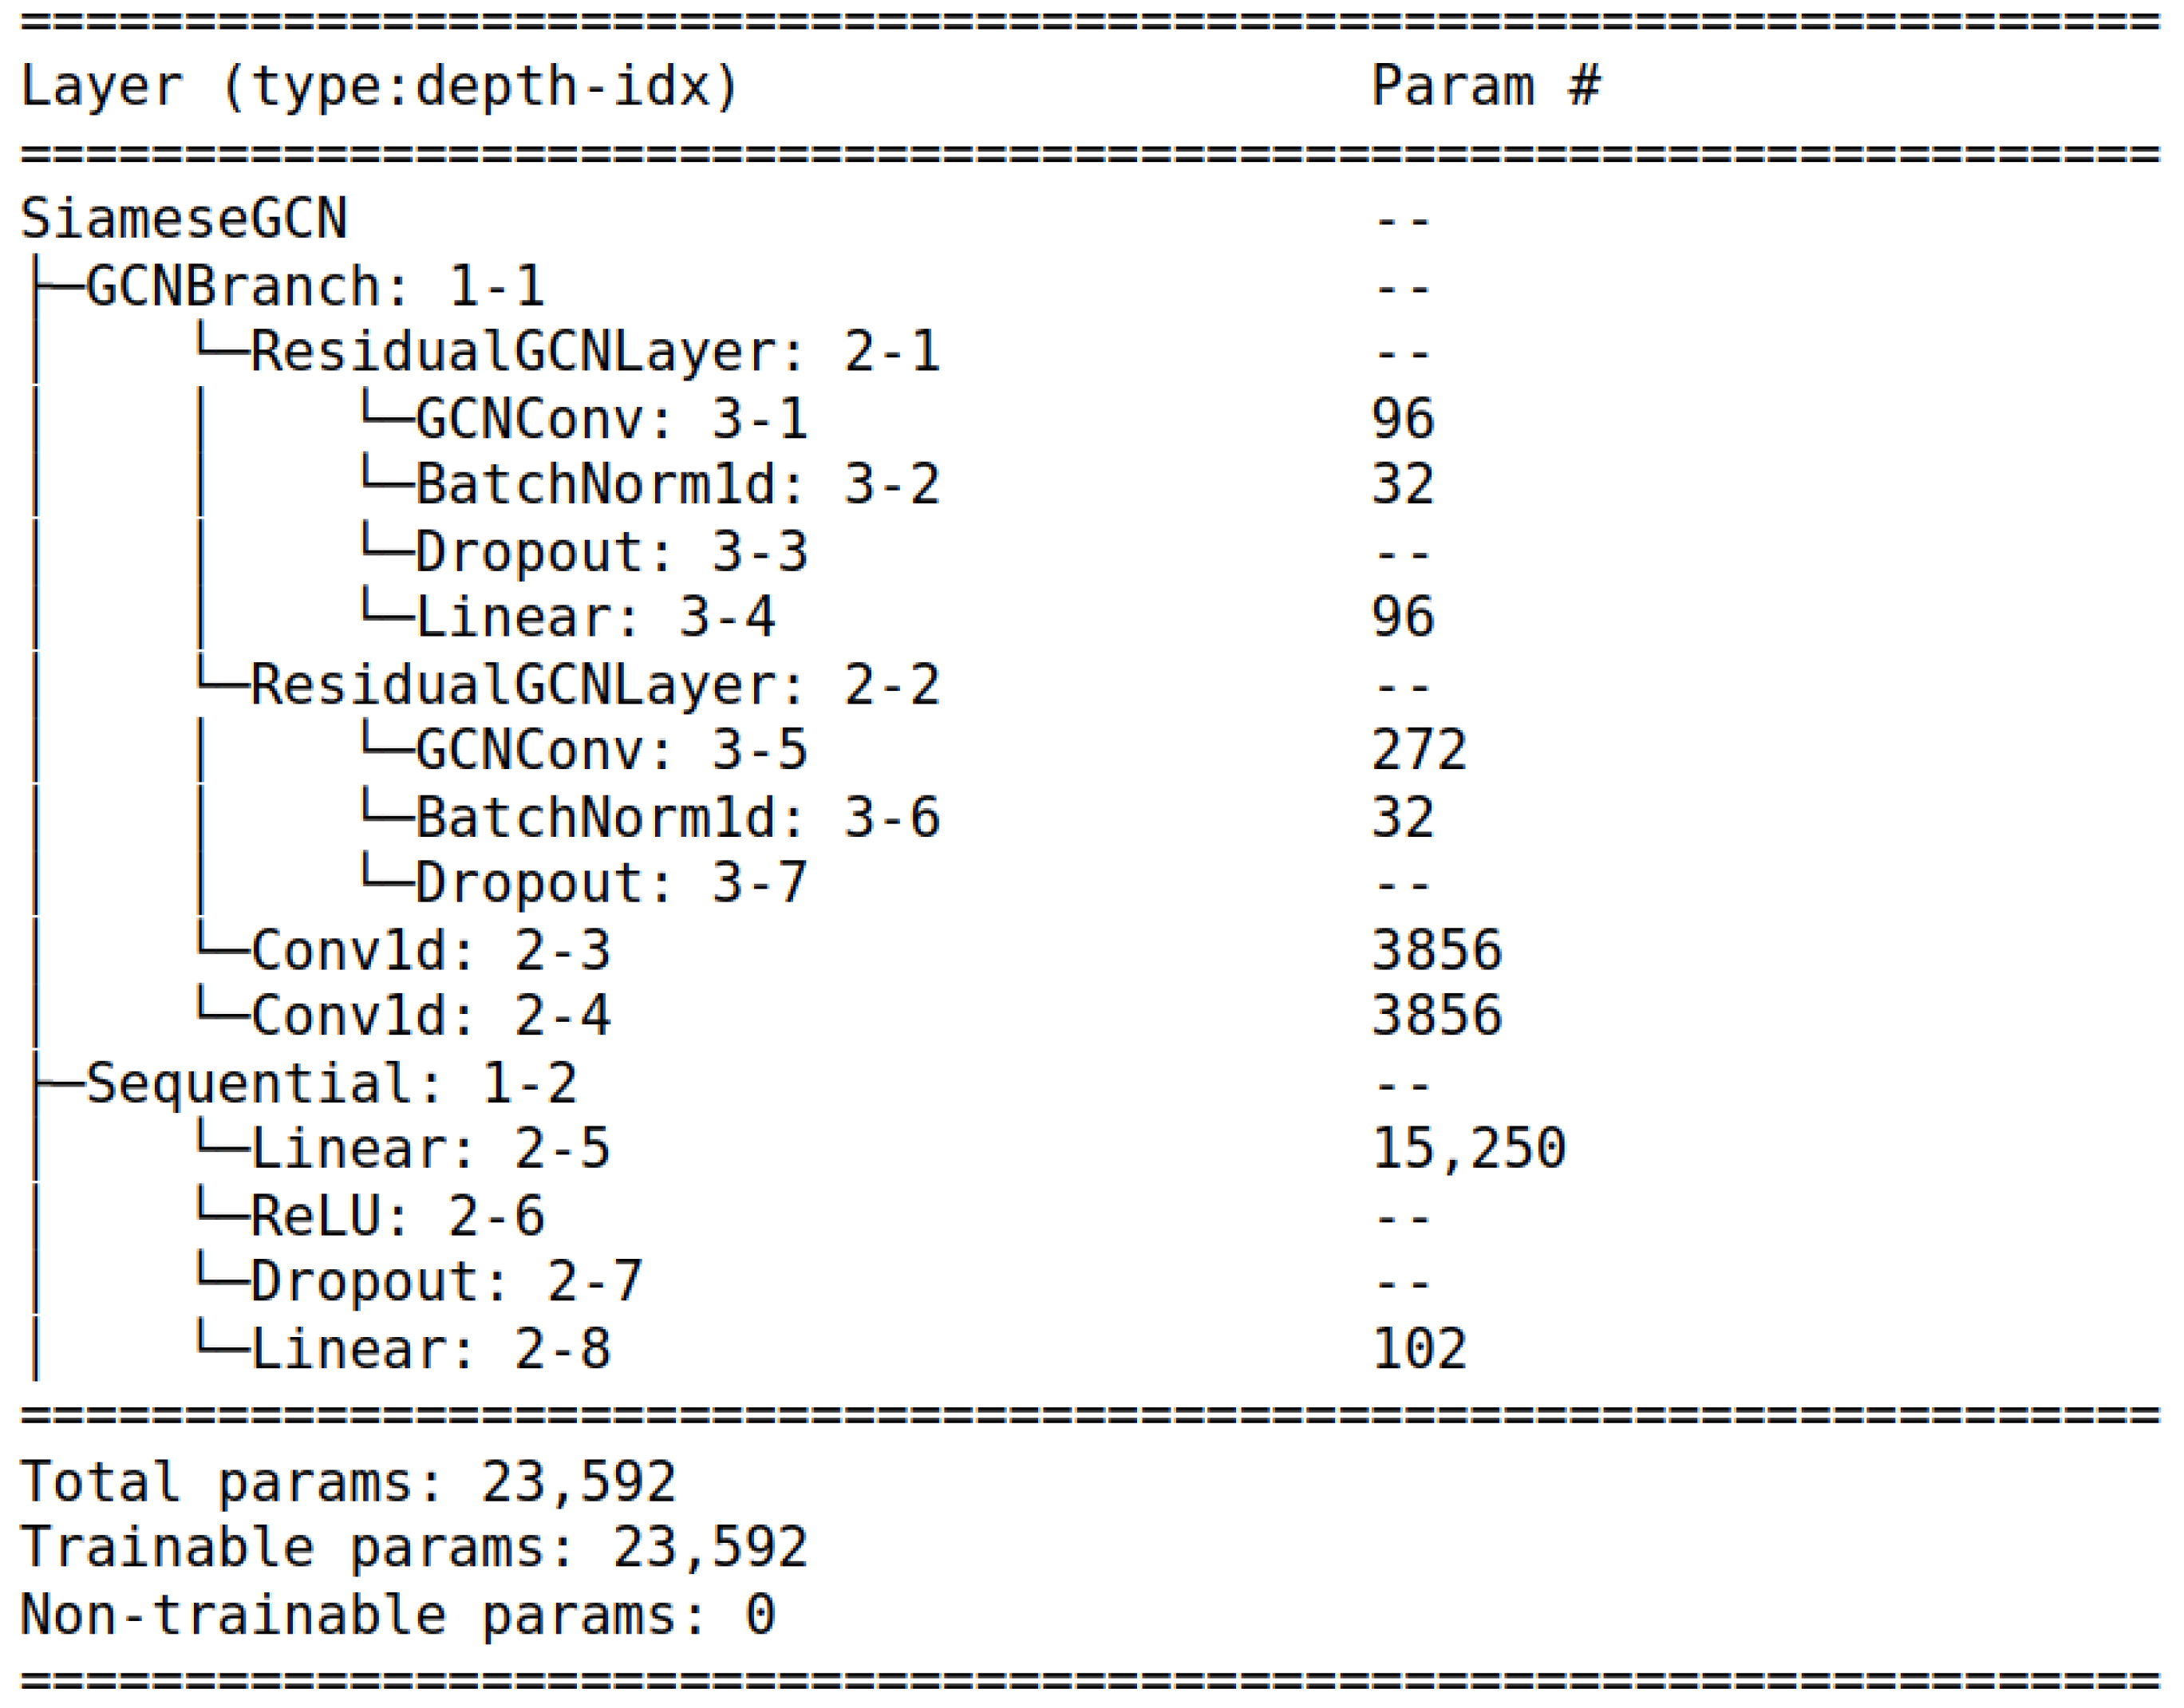Click the ReLU: 2-6 layer entry
The image size is (2184, 1708).
[397, 1217]
